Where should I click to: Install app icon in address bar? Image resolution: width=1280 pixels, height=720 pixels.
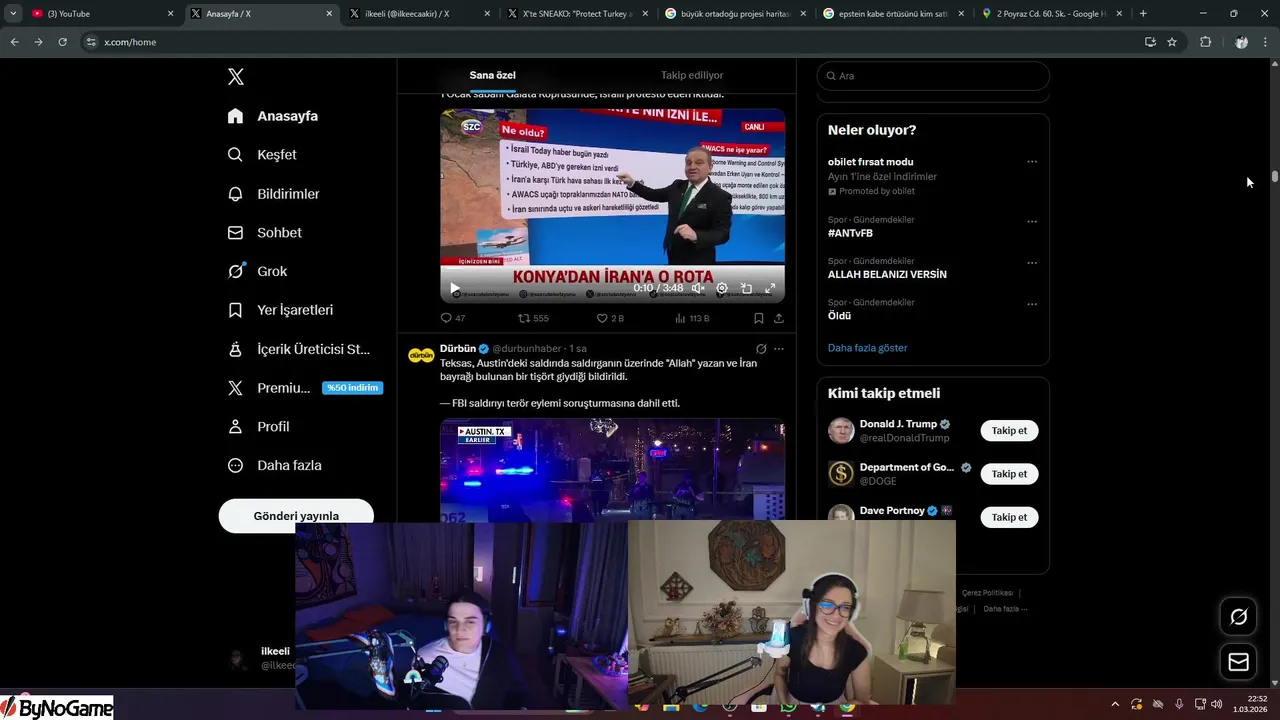point(1150,42)
